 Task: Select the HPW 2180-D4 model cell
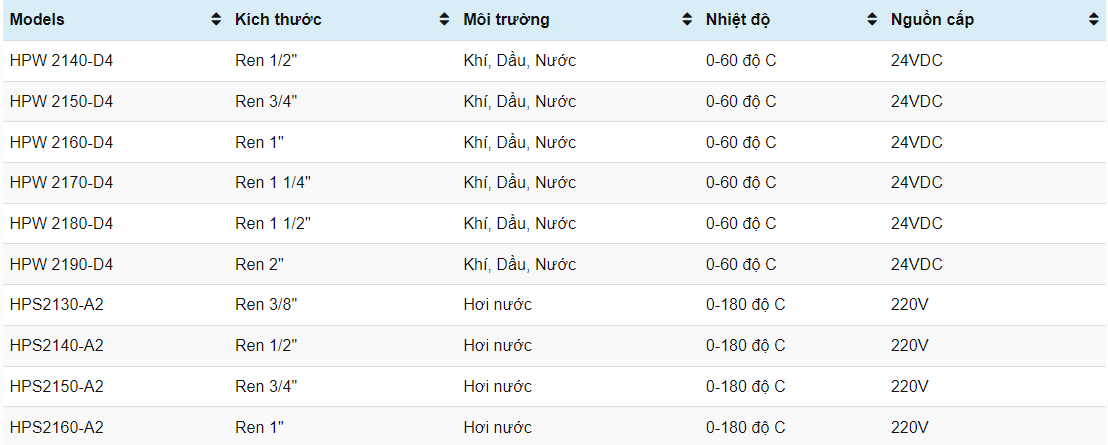pos(61,224)
